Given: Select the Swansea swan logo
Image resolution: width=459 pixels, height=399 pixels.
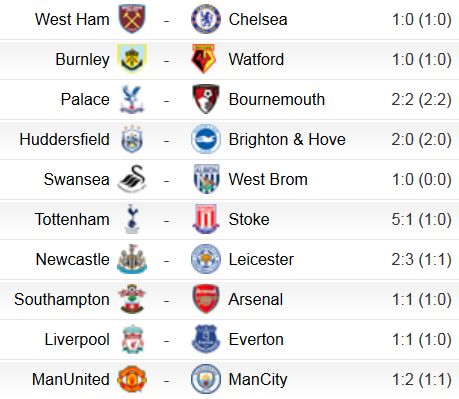Looking at the screenshot, I should (x=132, y=179).
